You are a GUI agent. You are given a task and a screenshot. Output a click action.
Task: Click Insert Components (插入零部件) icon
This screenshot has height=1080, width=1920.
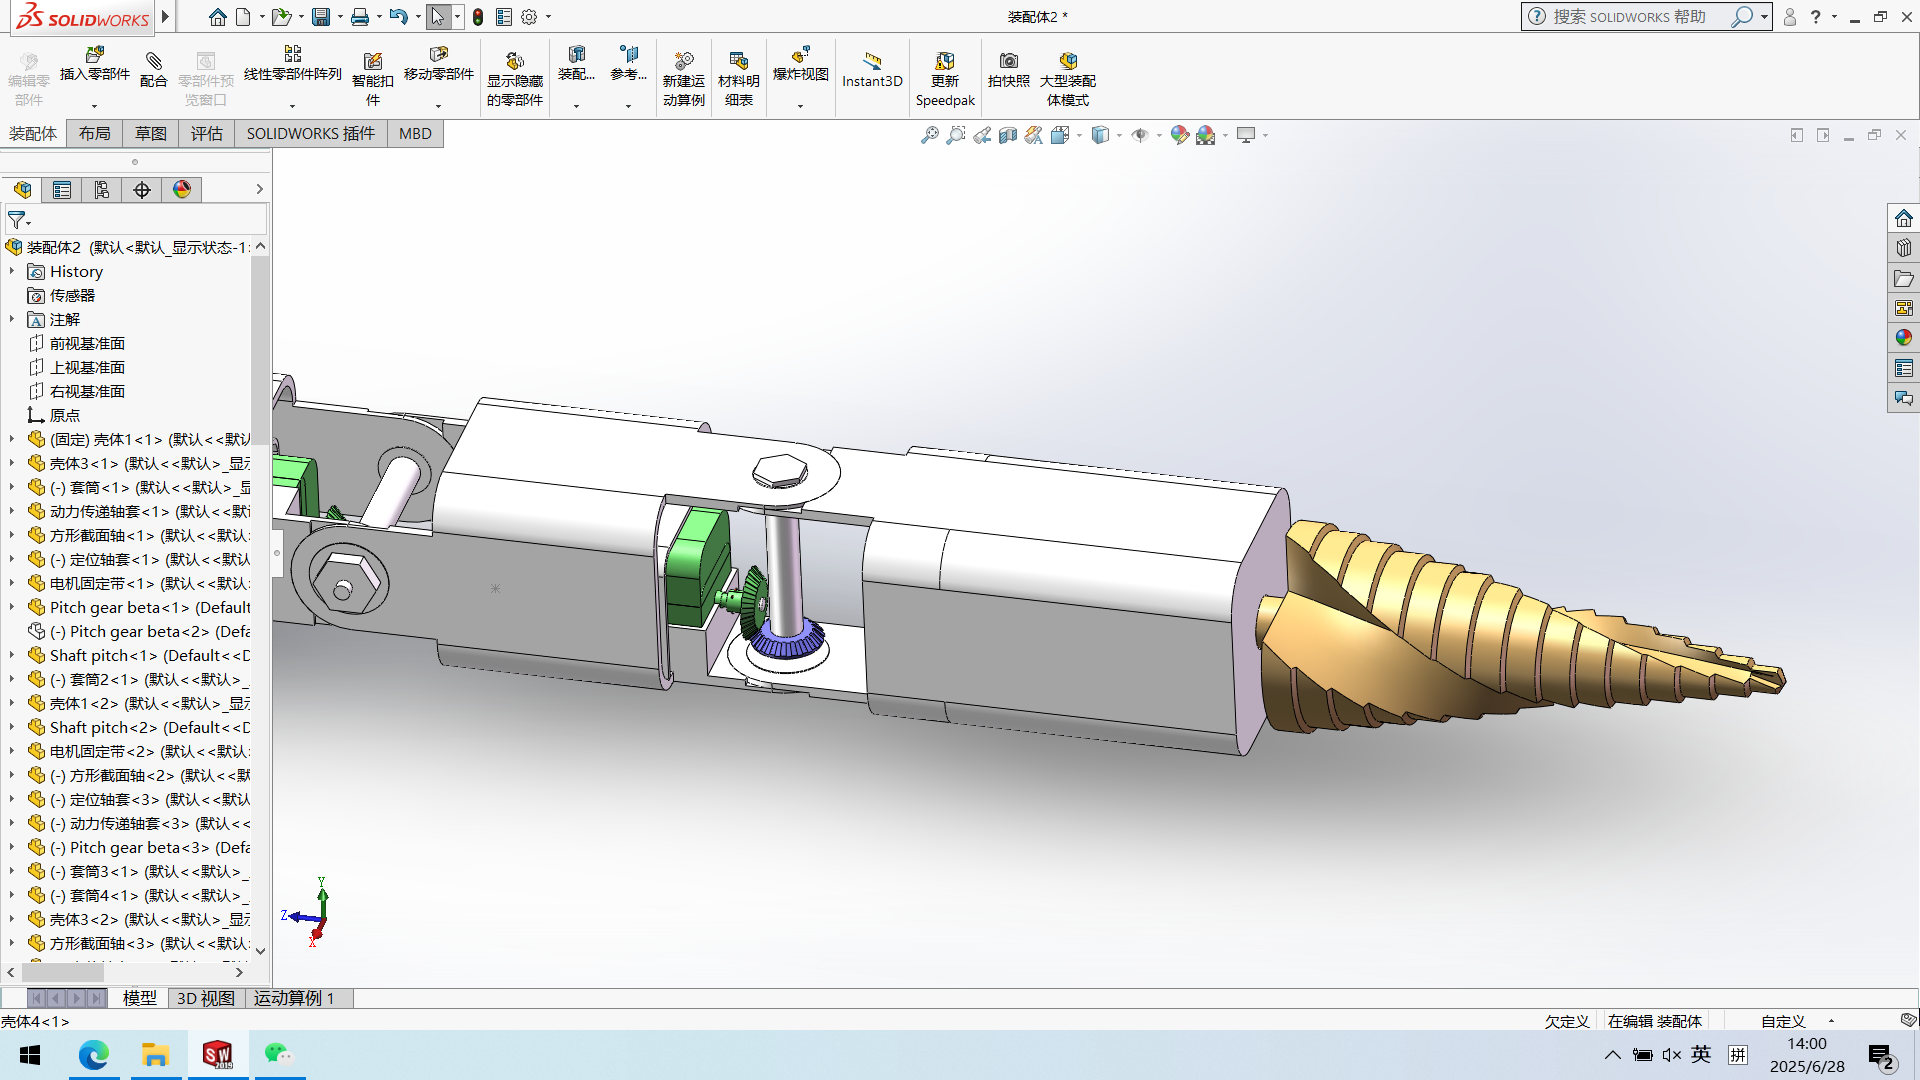pos(95,64)
